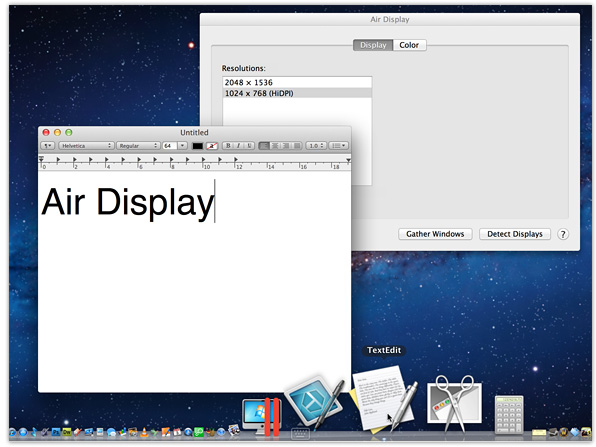Image resolution: width=596 pixels, height=447 pixels.
Task: Zoom the Untitled window with green button
Action: pos(69,132)
